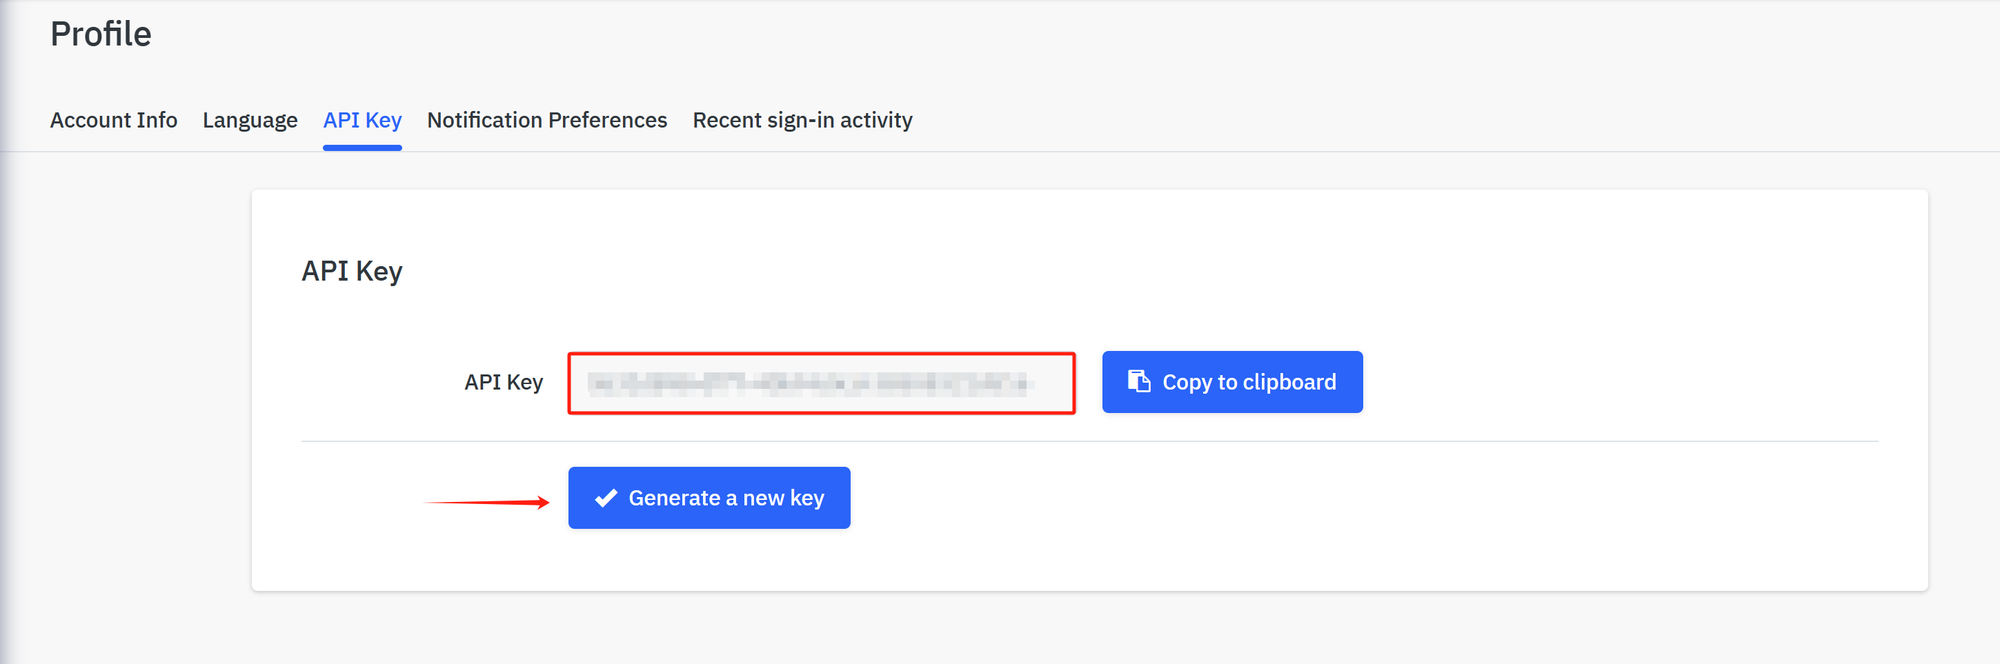The height and width of the screenshot is (664, 2000).
Task: Click the gray page background below the card
Action: (x=1000, y=630)
